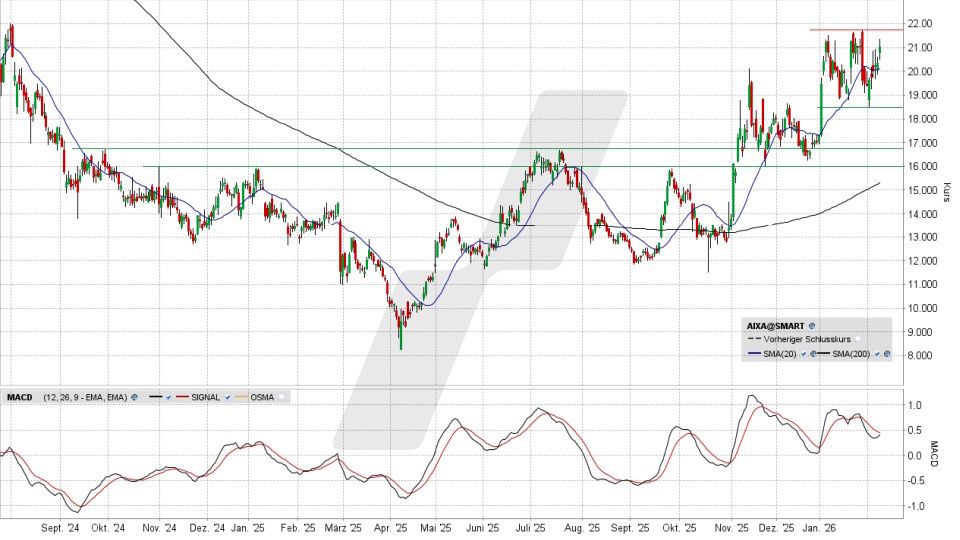Click settings icon next to AIXA@SMART
The image size is (960, 540).
(812, 326)
